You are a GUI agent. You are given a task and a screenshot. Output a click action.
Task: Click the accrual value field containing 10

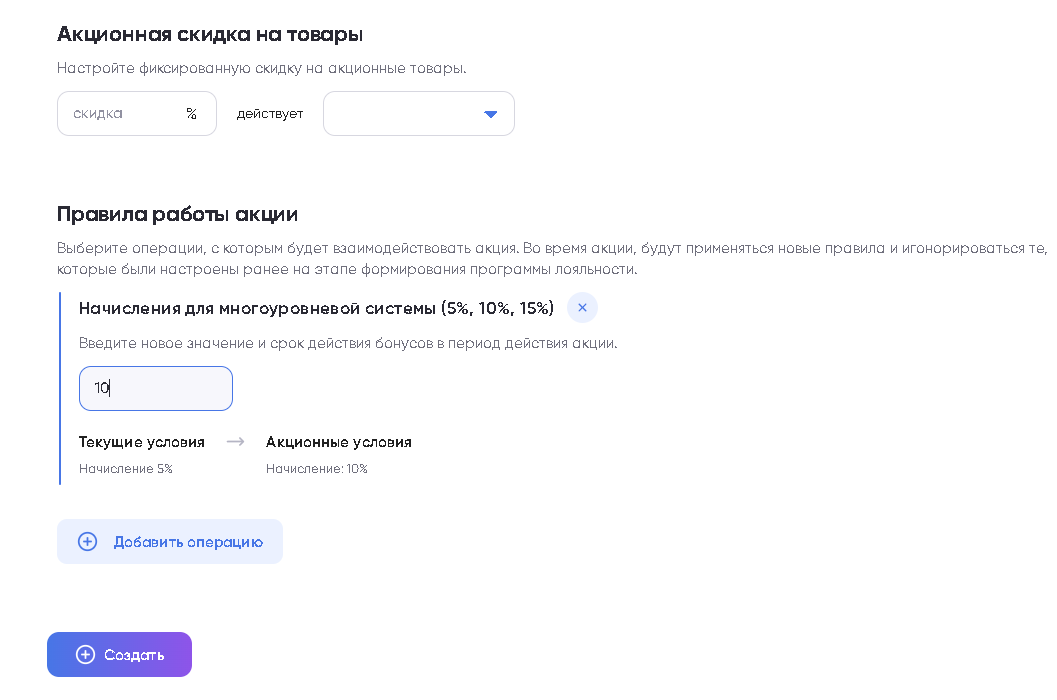[156, 388]
